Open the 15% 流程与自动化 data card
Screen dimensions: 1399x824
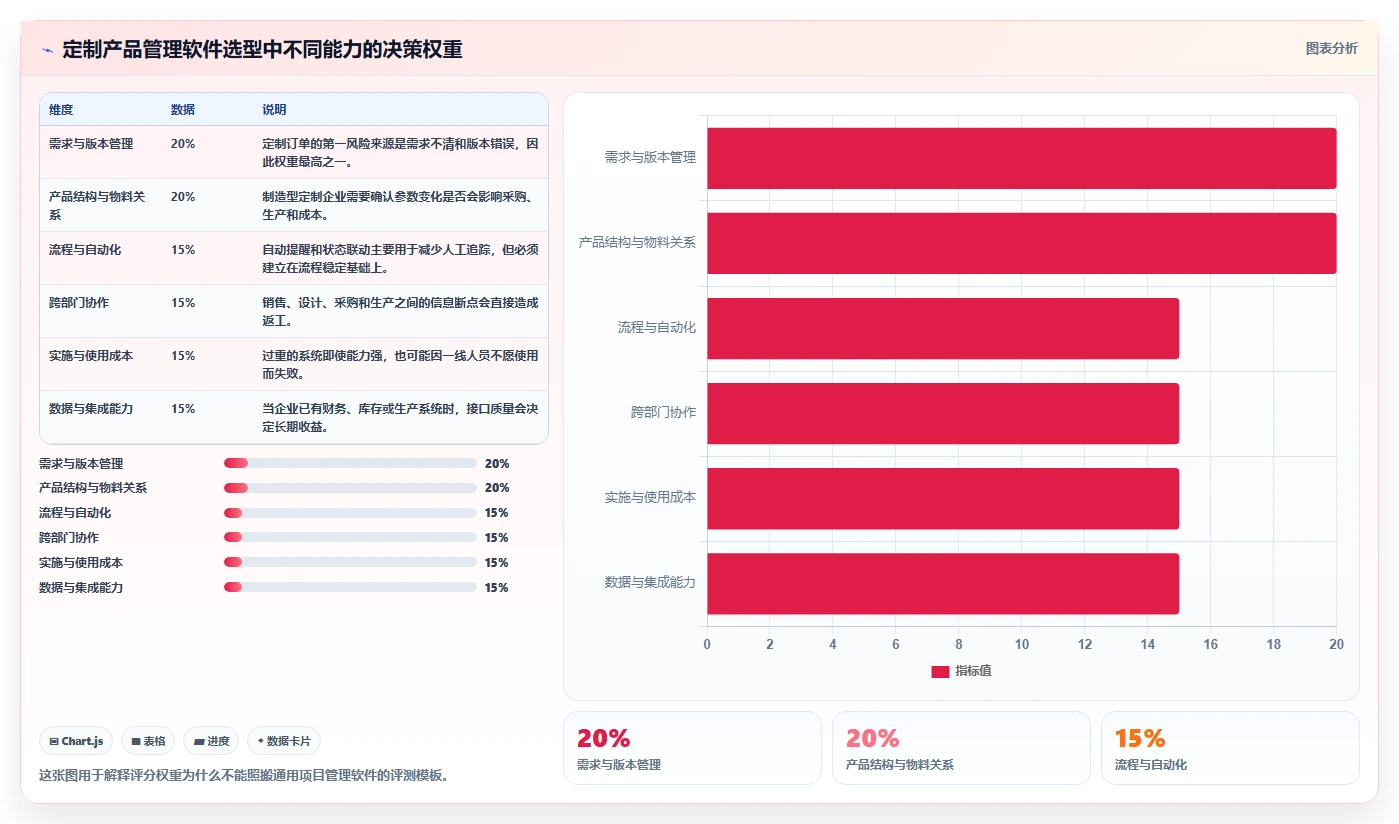[x=1230, y=748]
